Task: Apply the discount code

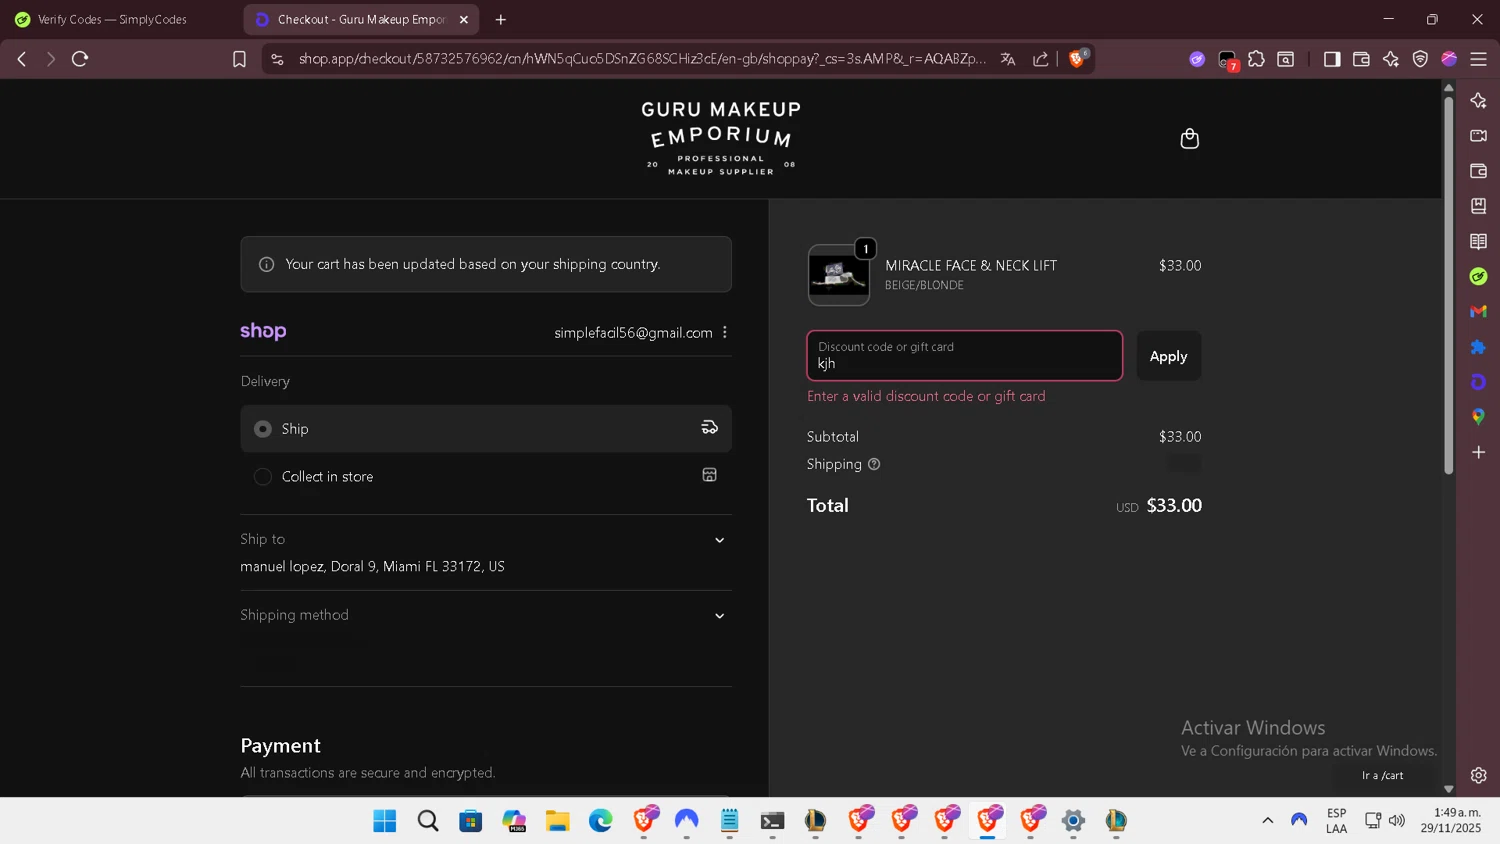Action: click(x=1168, y=356)
